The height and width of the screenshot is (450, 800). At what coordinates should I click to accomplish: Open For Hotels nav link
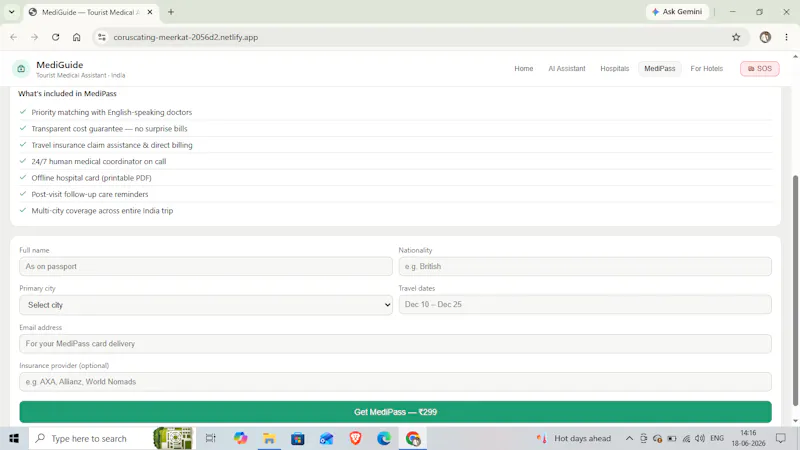coord(707,68)
